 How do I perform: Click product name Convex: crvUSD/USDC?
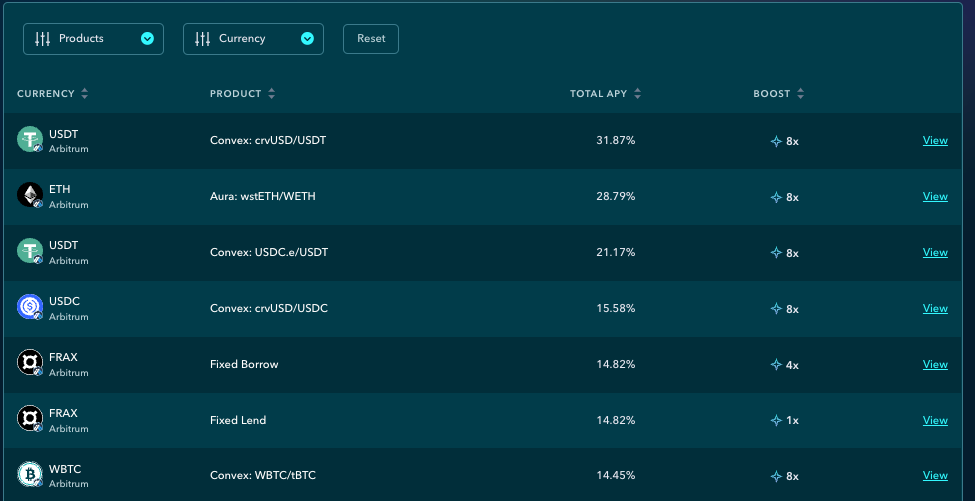pos(269,308)
